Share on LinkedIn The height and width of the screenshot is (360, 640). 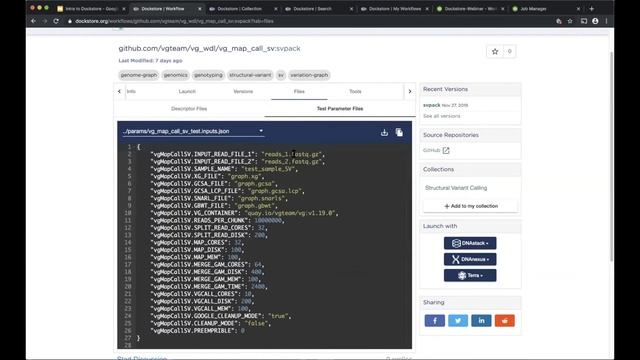481,321
